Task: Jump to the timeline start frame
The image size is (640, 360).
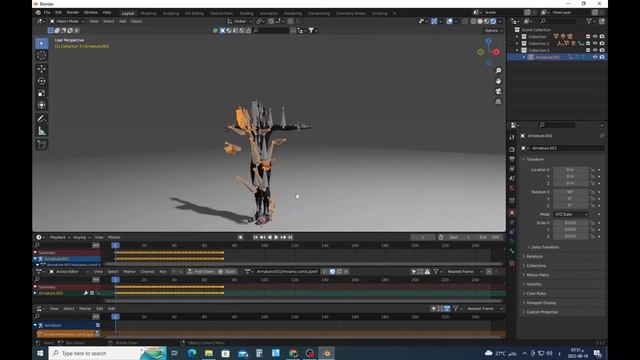Action: (256, 237)
